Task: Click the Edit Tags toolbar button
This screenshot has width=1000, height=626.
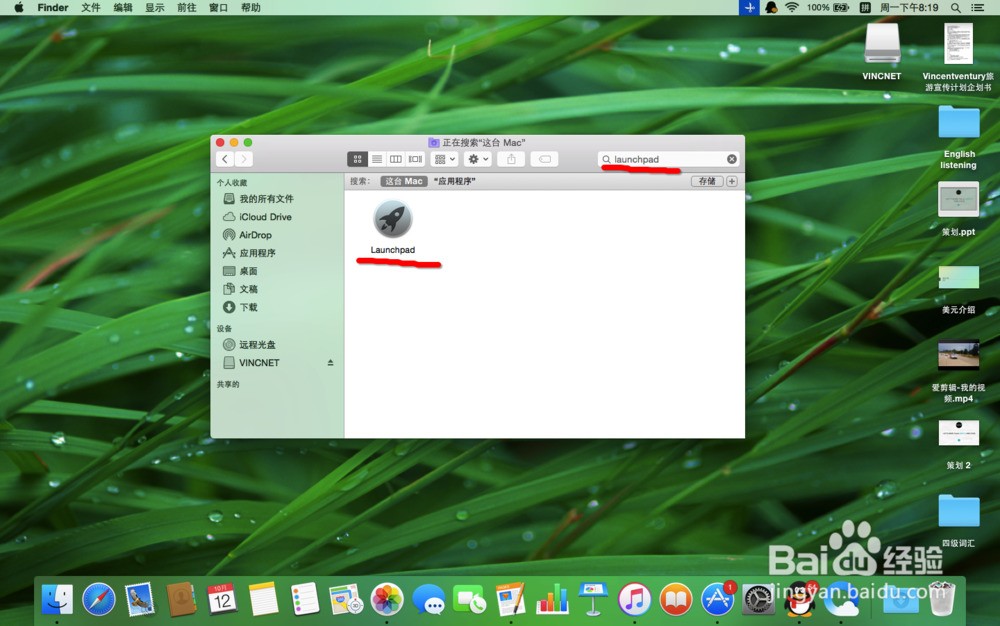Action: pos(545,159)
